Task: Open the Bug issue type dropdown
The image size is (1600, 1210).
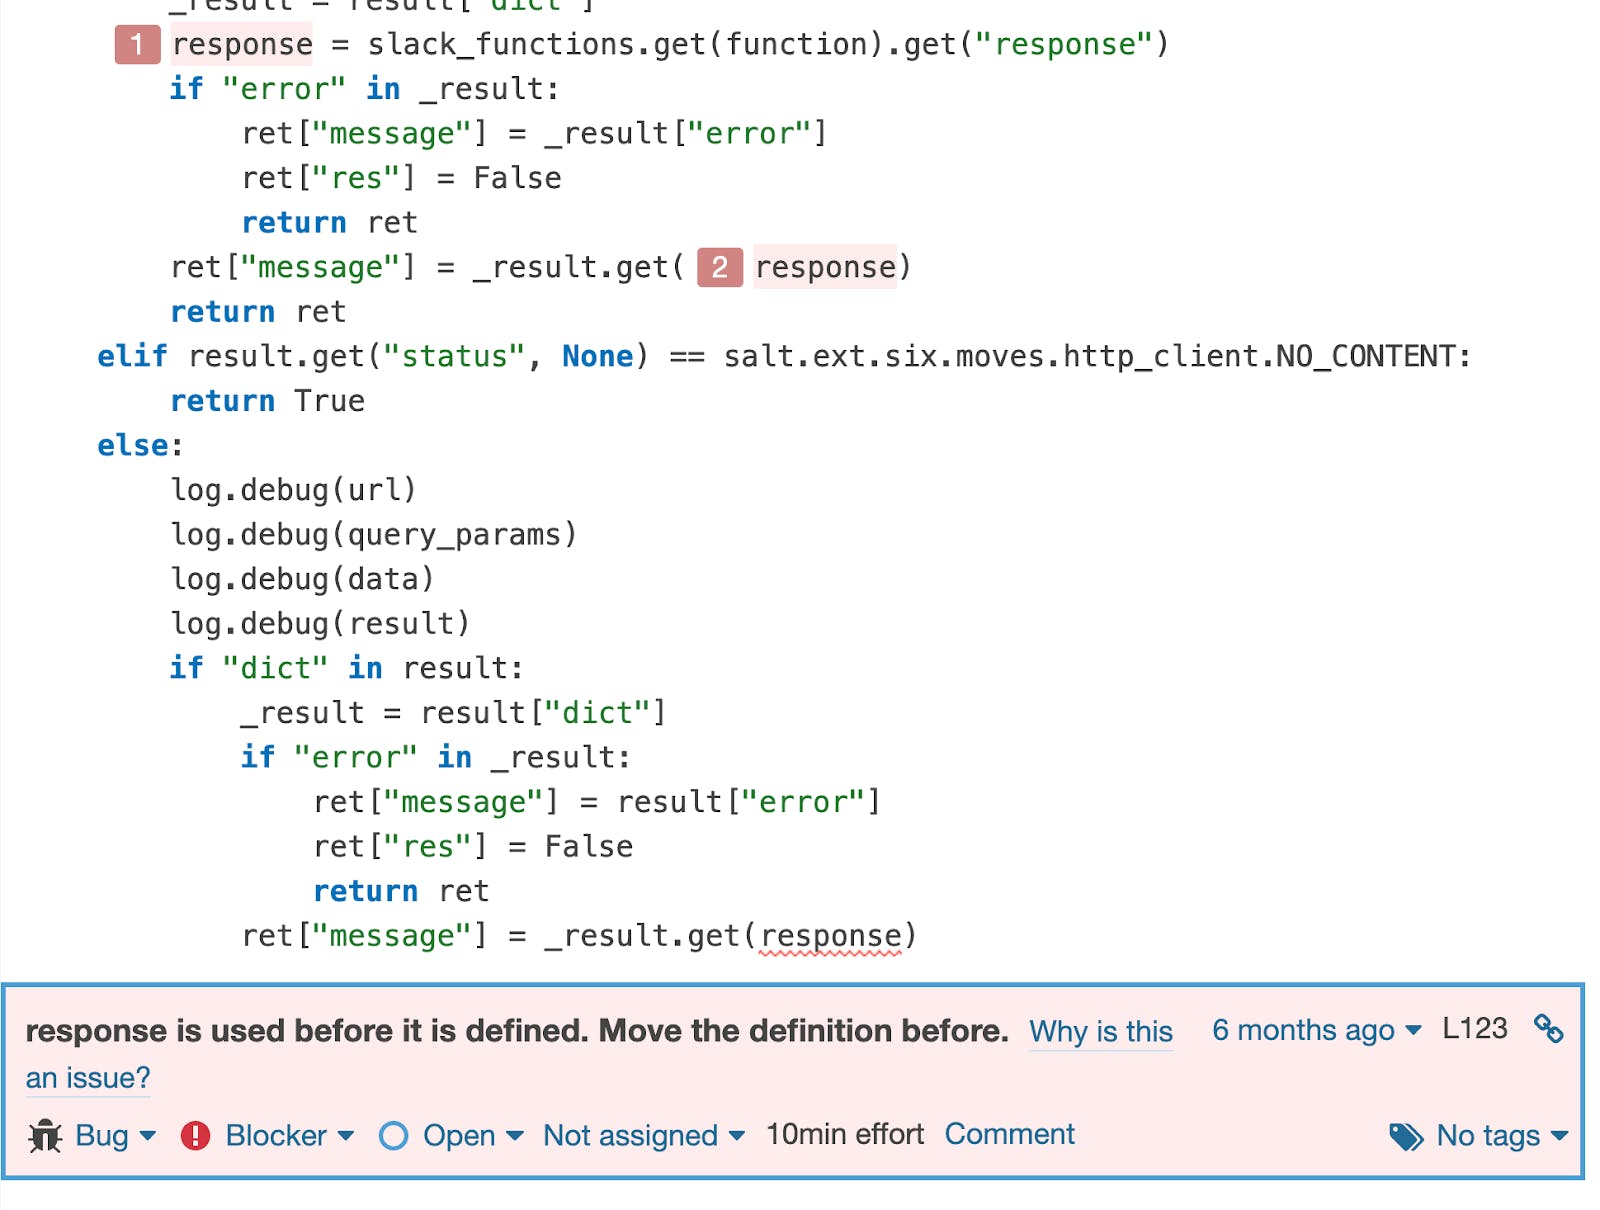Action: coord(110,1136)
